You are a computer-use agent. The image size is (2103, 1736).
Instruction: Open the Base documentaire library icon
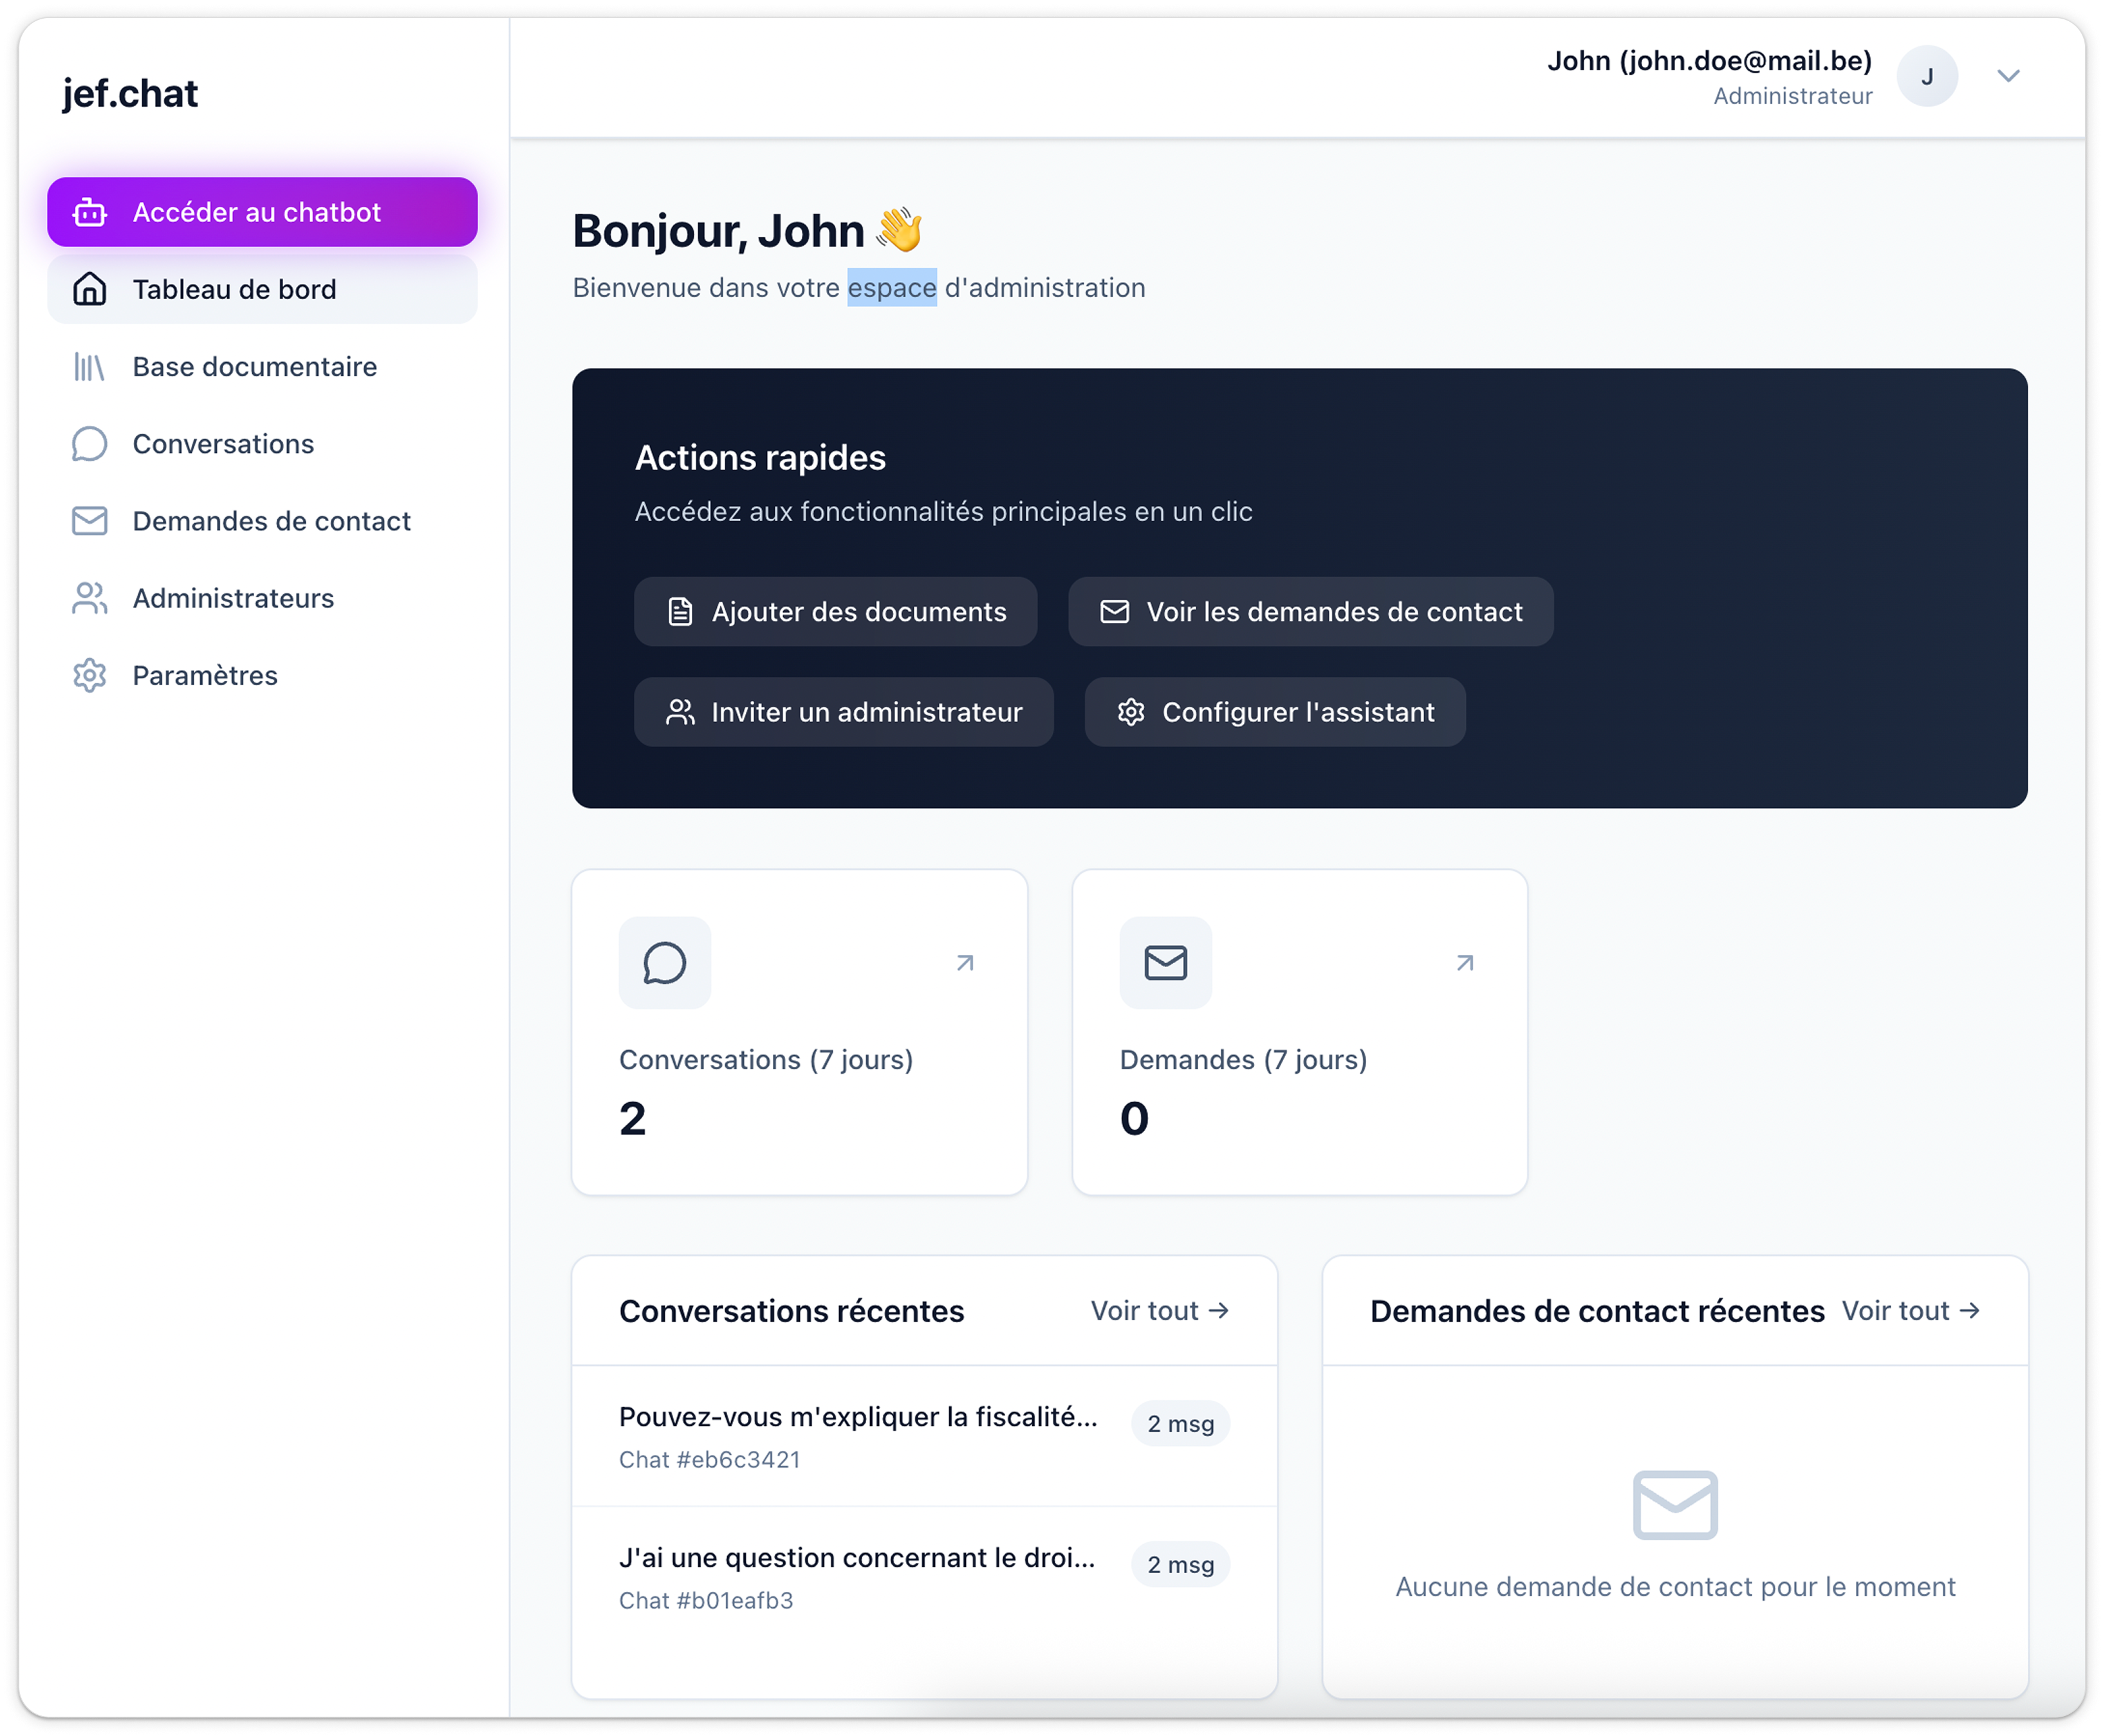click(x=90, y=367)
